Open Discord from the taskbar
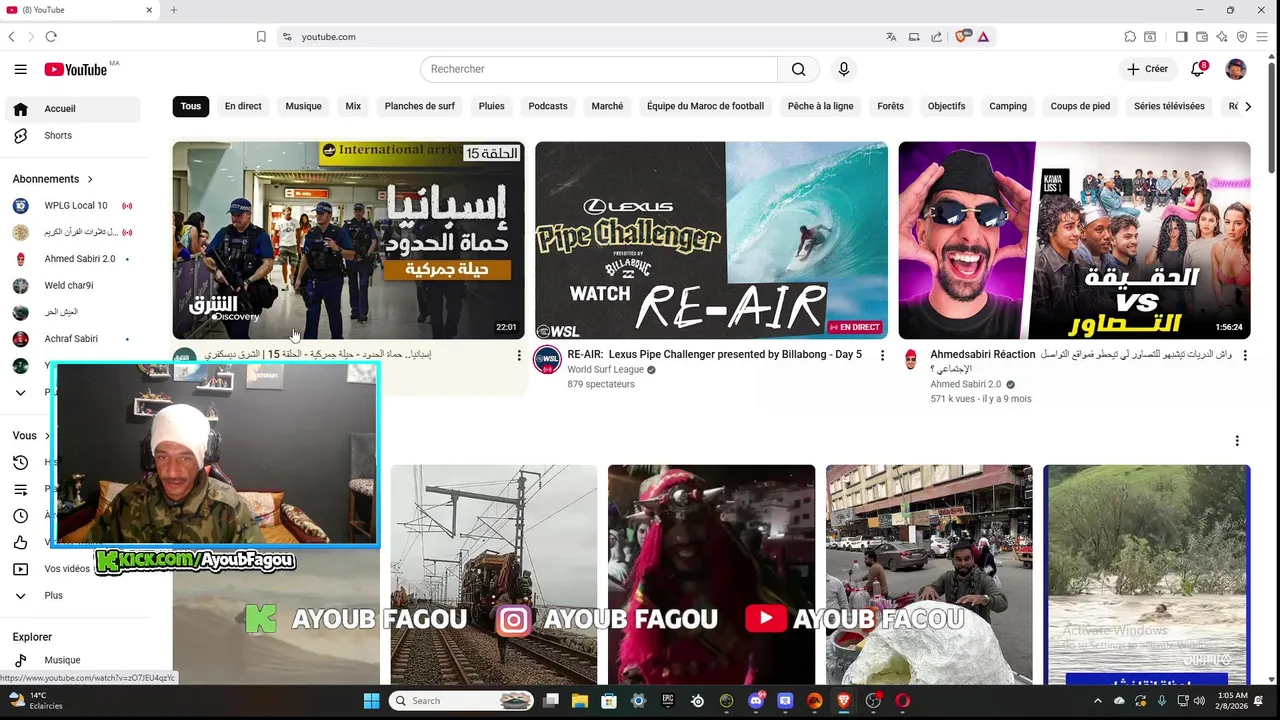 pos(756,701)
